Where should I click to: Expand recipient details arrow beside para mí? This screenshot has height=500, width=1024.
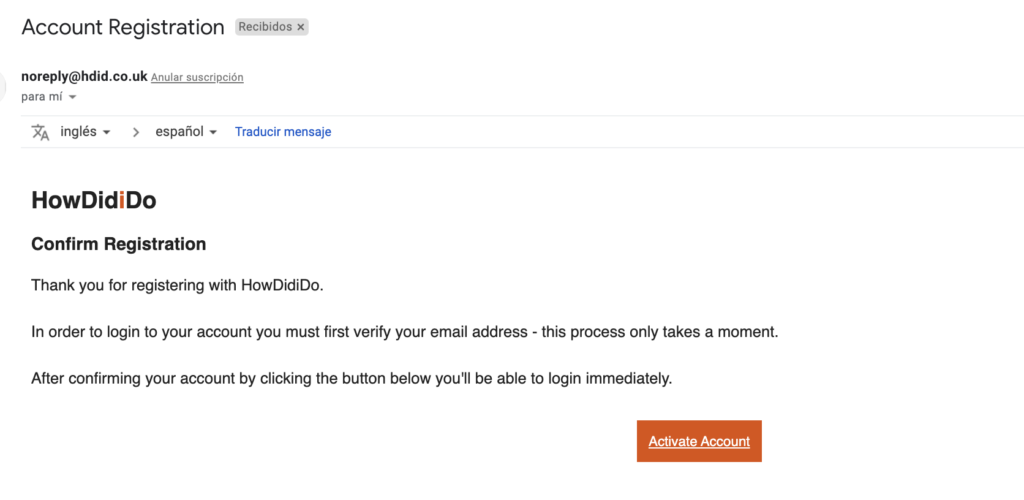point(72,97)
